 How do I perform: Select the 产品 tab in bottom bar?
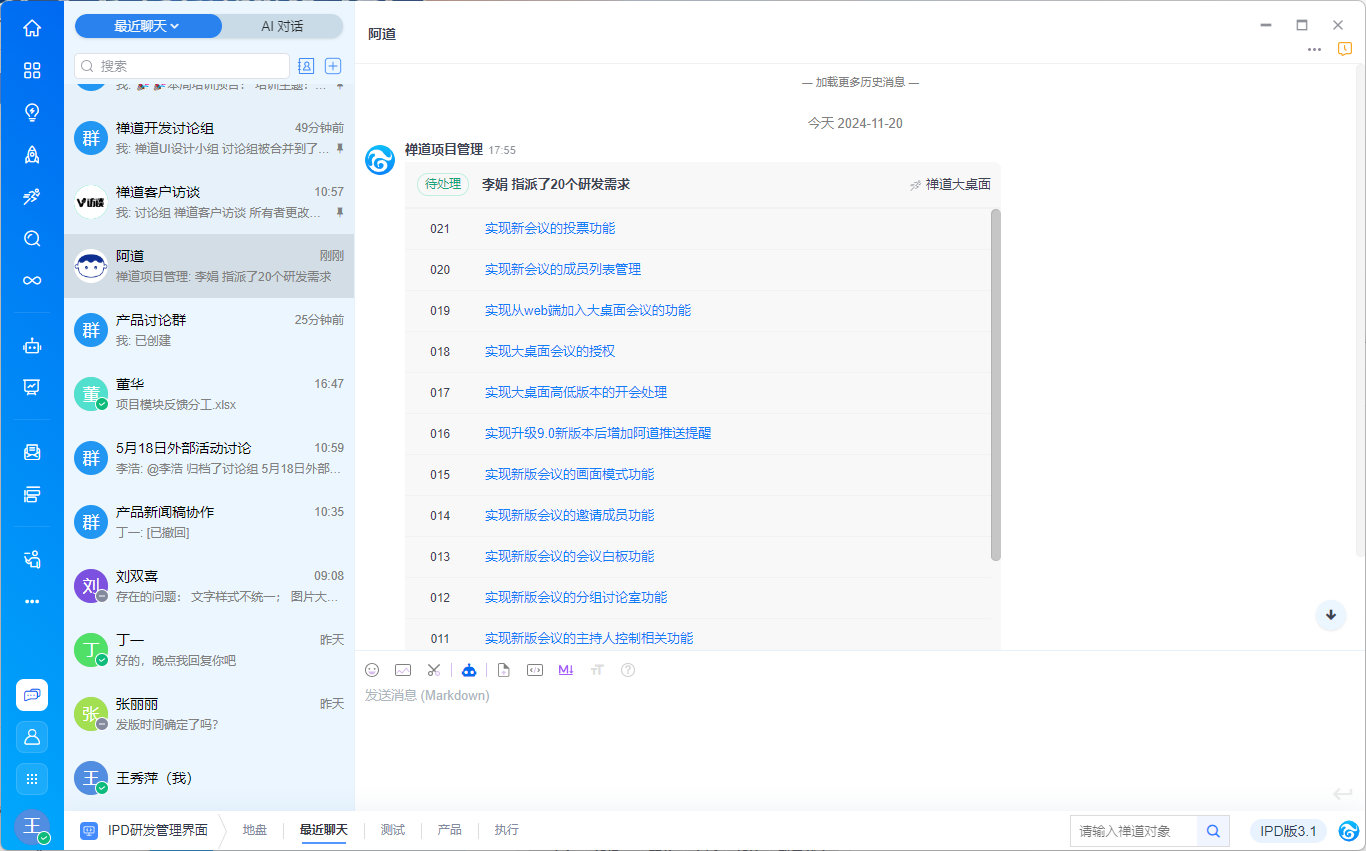449,830
